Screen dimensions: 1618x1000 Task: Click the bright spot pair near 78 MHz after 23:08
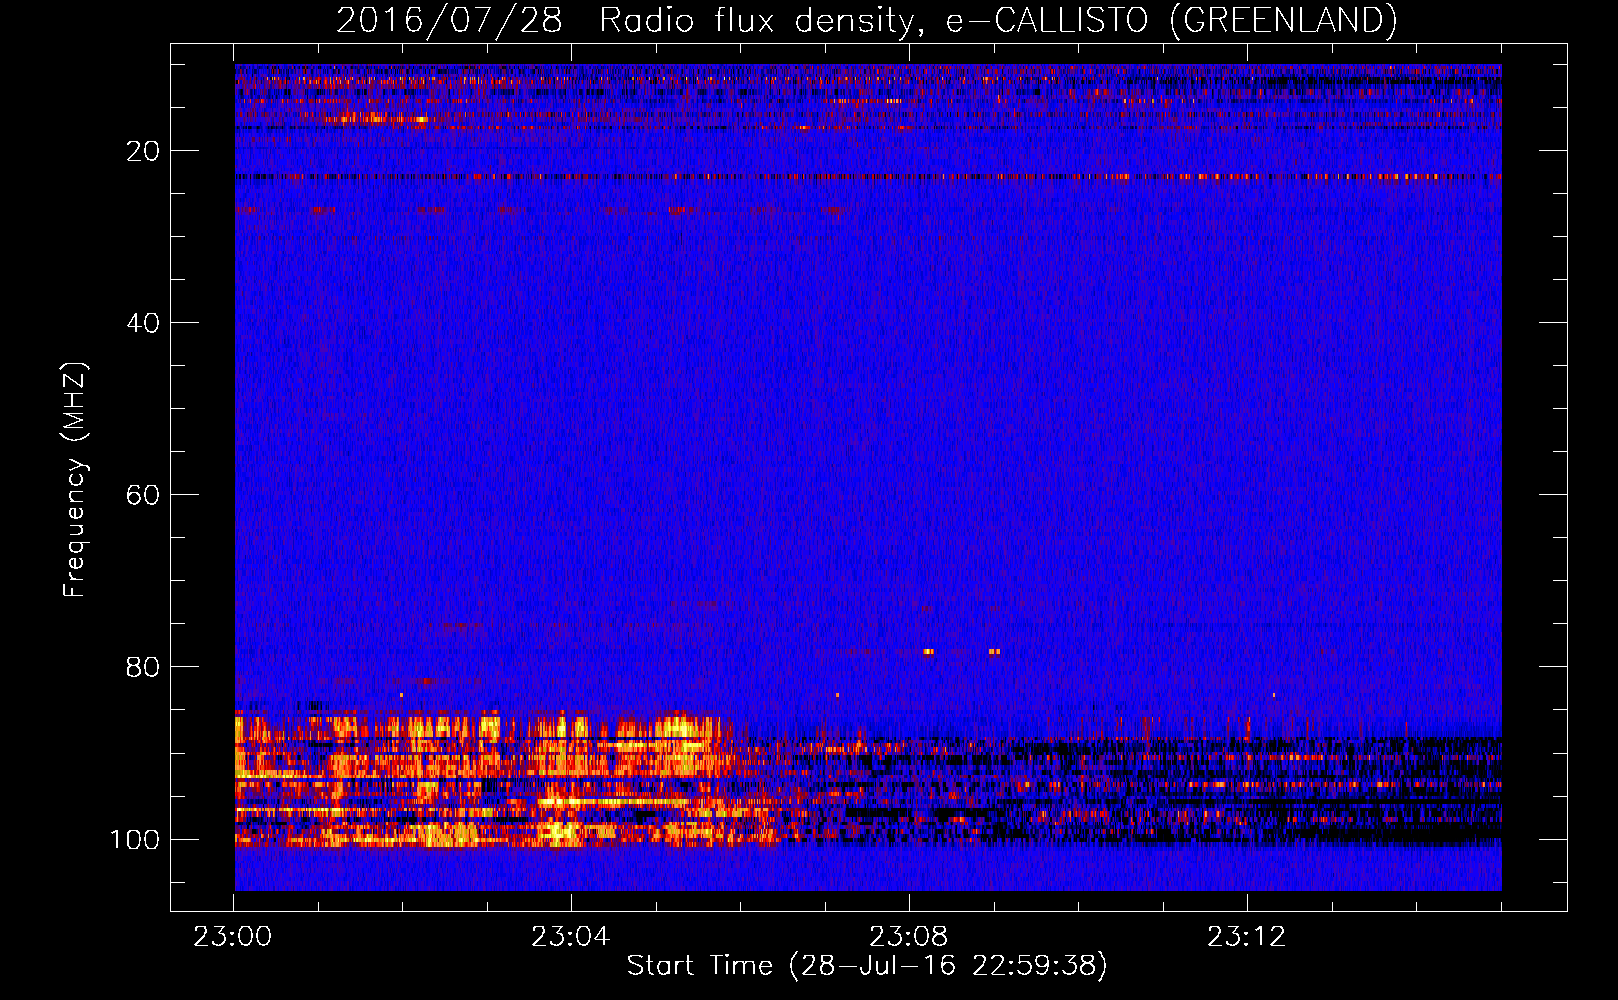[961, 651]
